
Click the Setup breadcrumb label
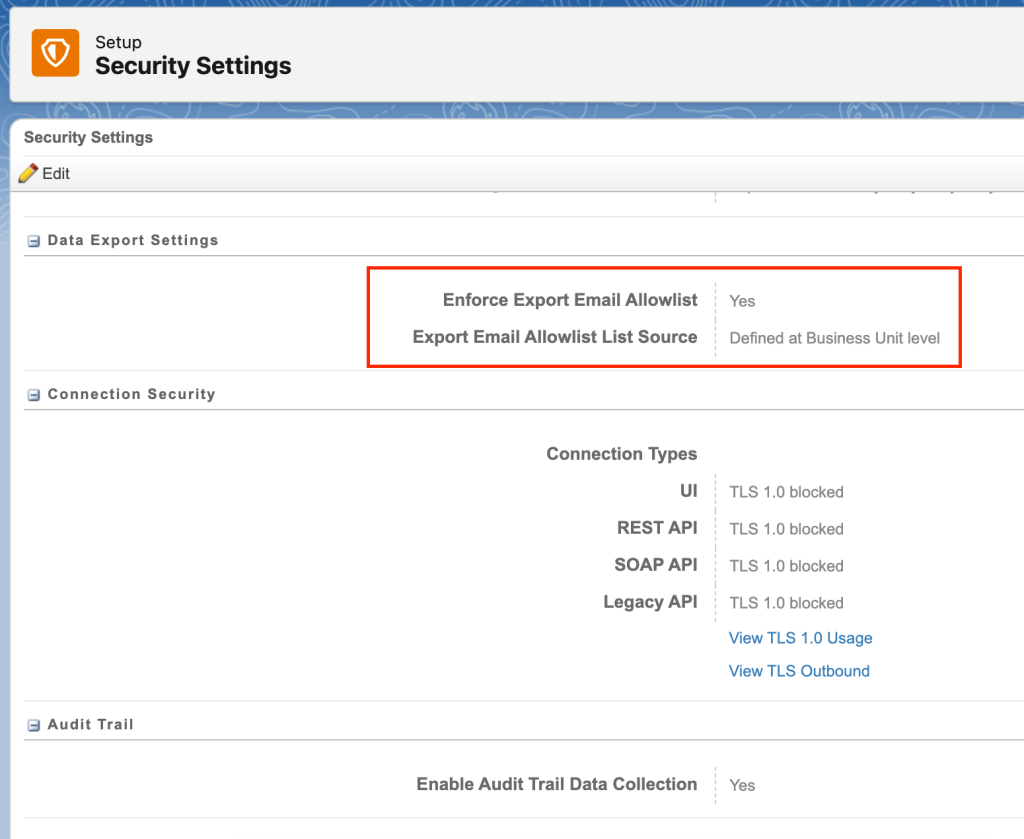coord(118,42)
